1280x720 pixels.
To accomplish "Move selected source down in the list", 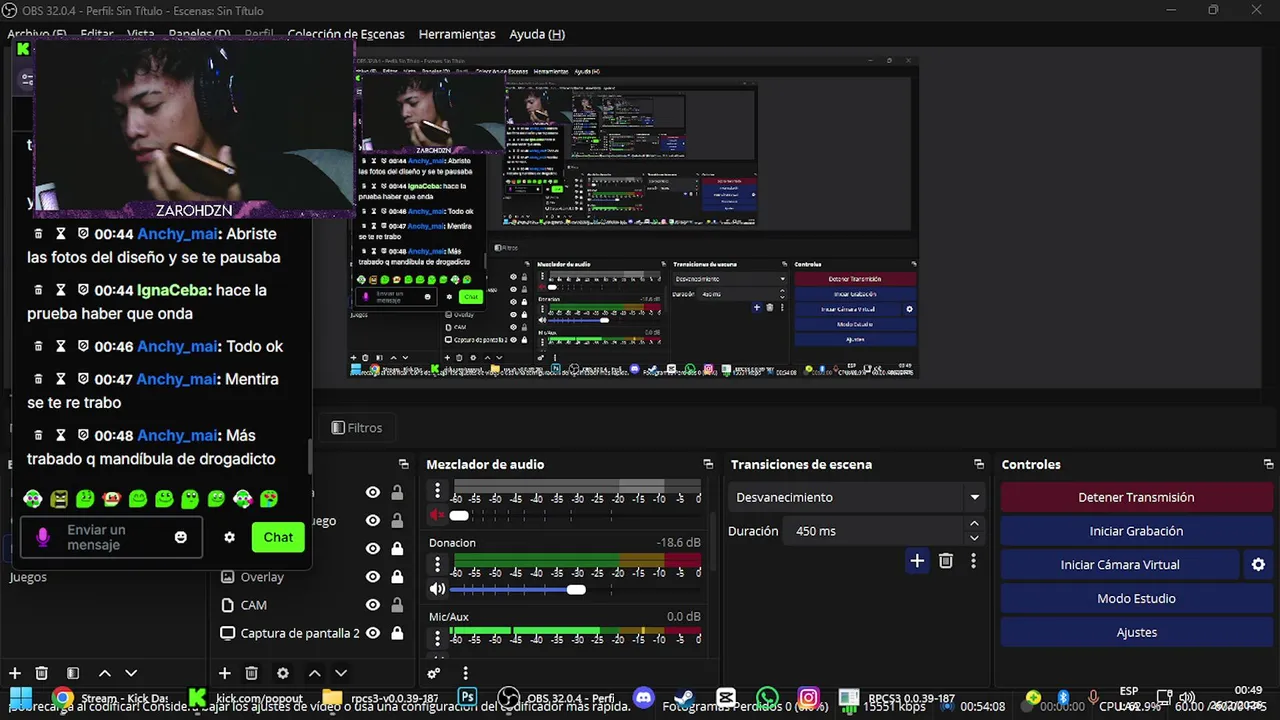I will click(x=341, y=674).
